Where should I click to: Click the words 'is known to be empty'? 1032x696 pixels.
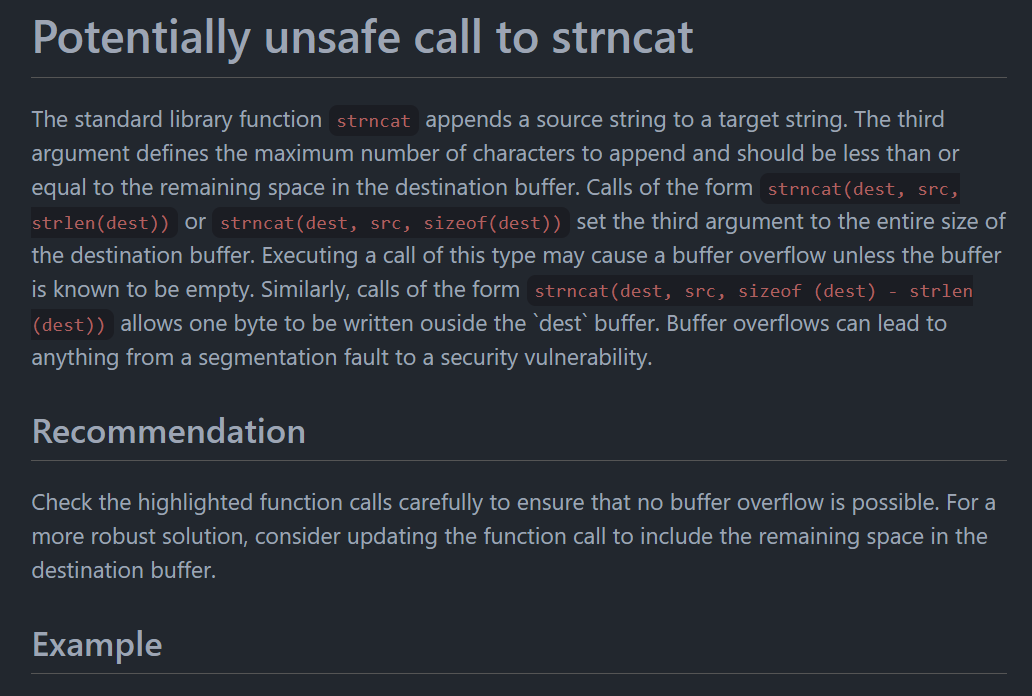pos(143,290)
